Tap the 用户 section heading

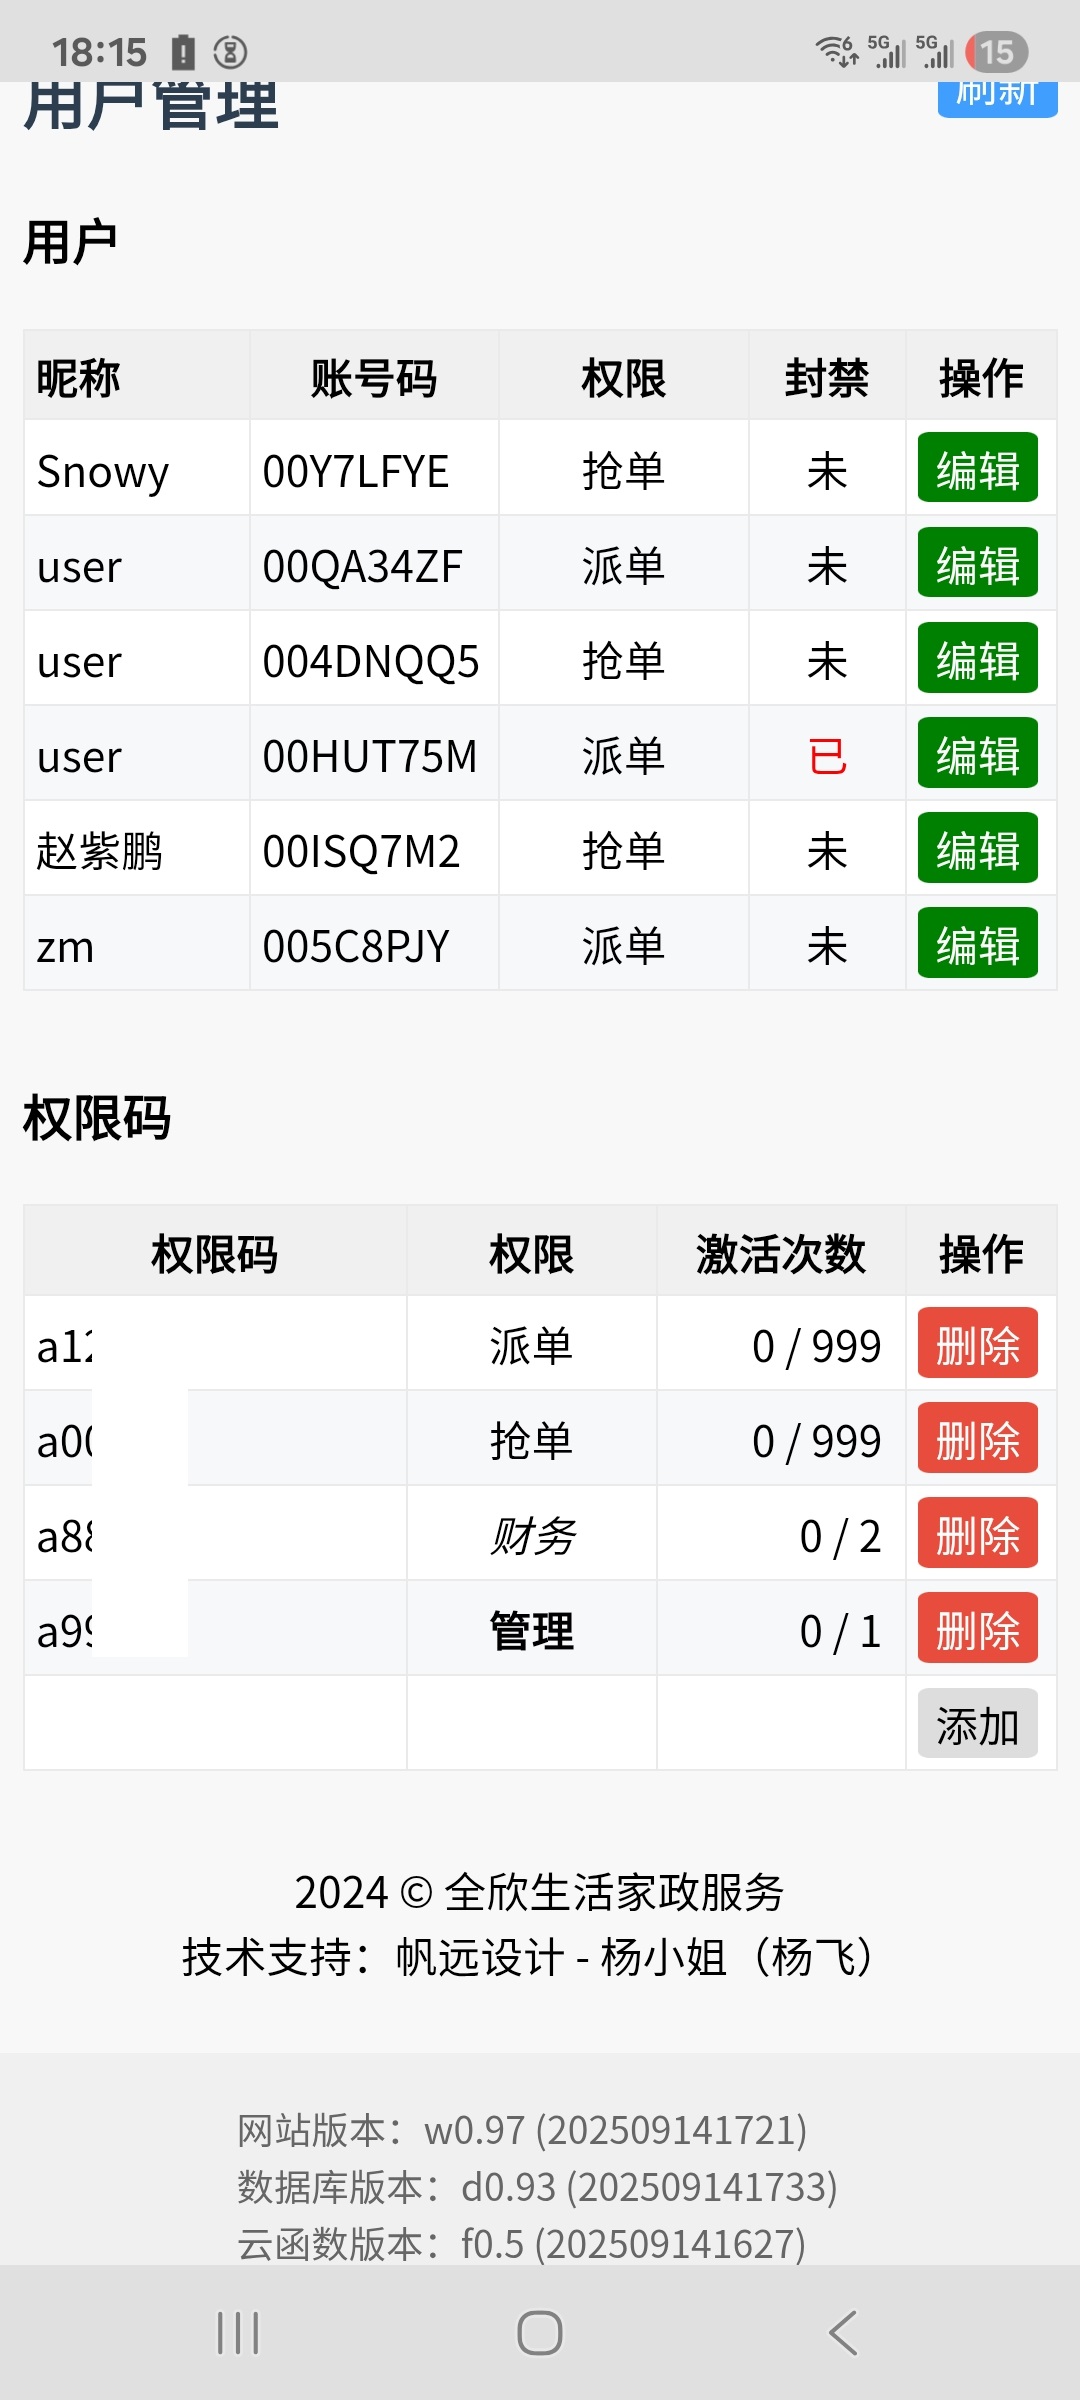(x=70, y=242)
